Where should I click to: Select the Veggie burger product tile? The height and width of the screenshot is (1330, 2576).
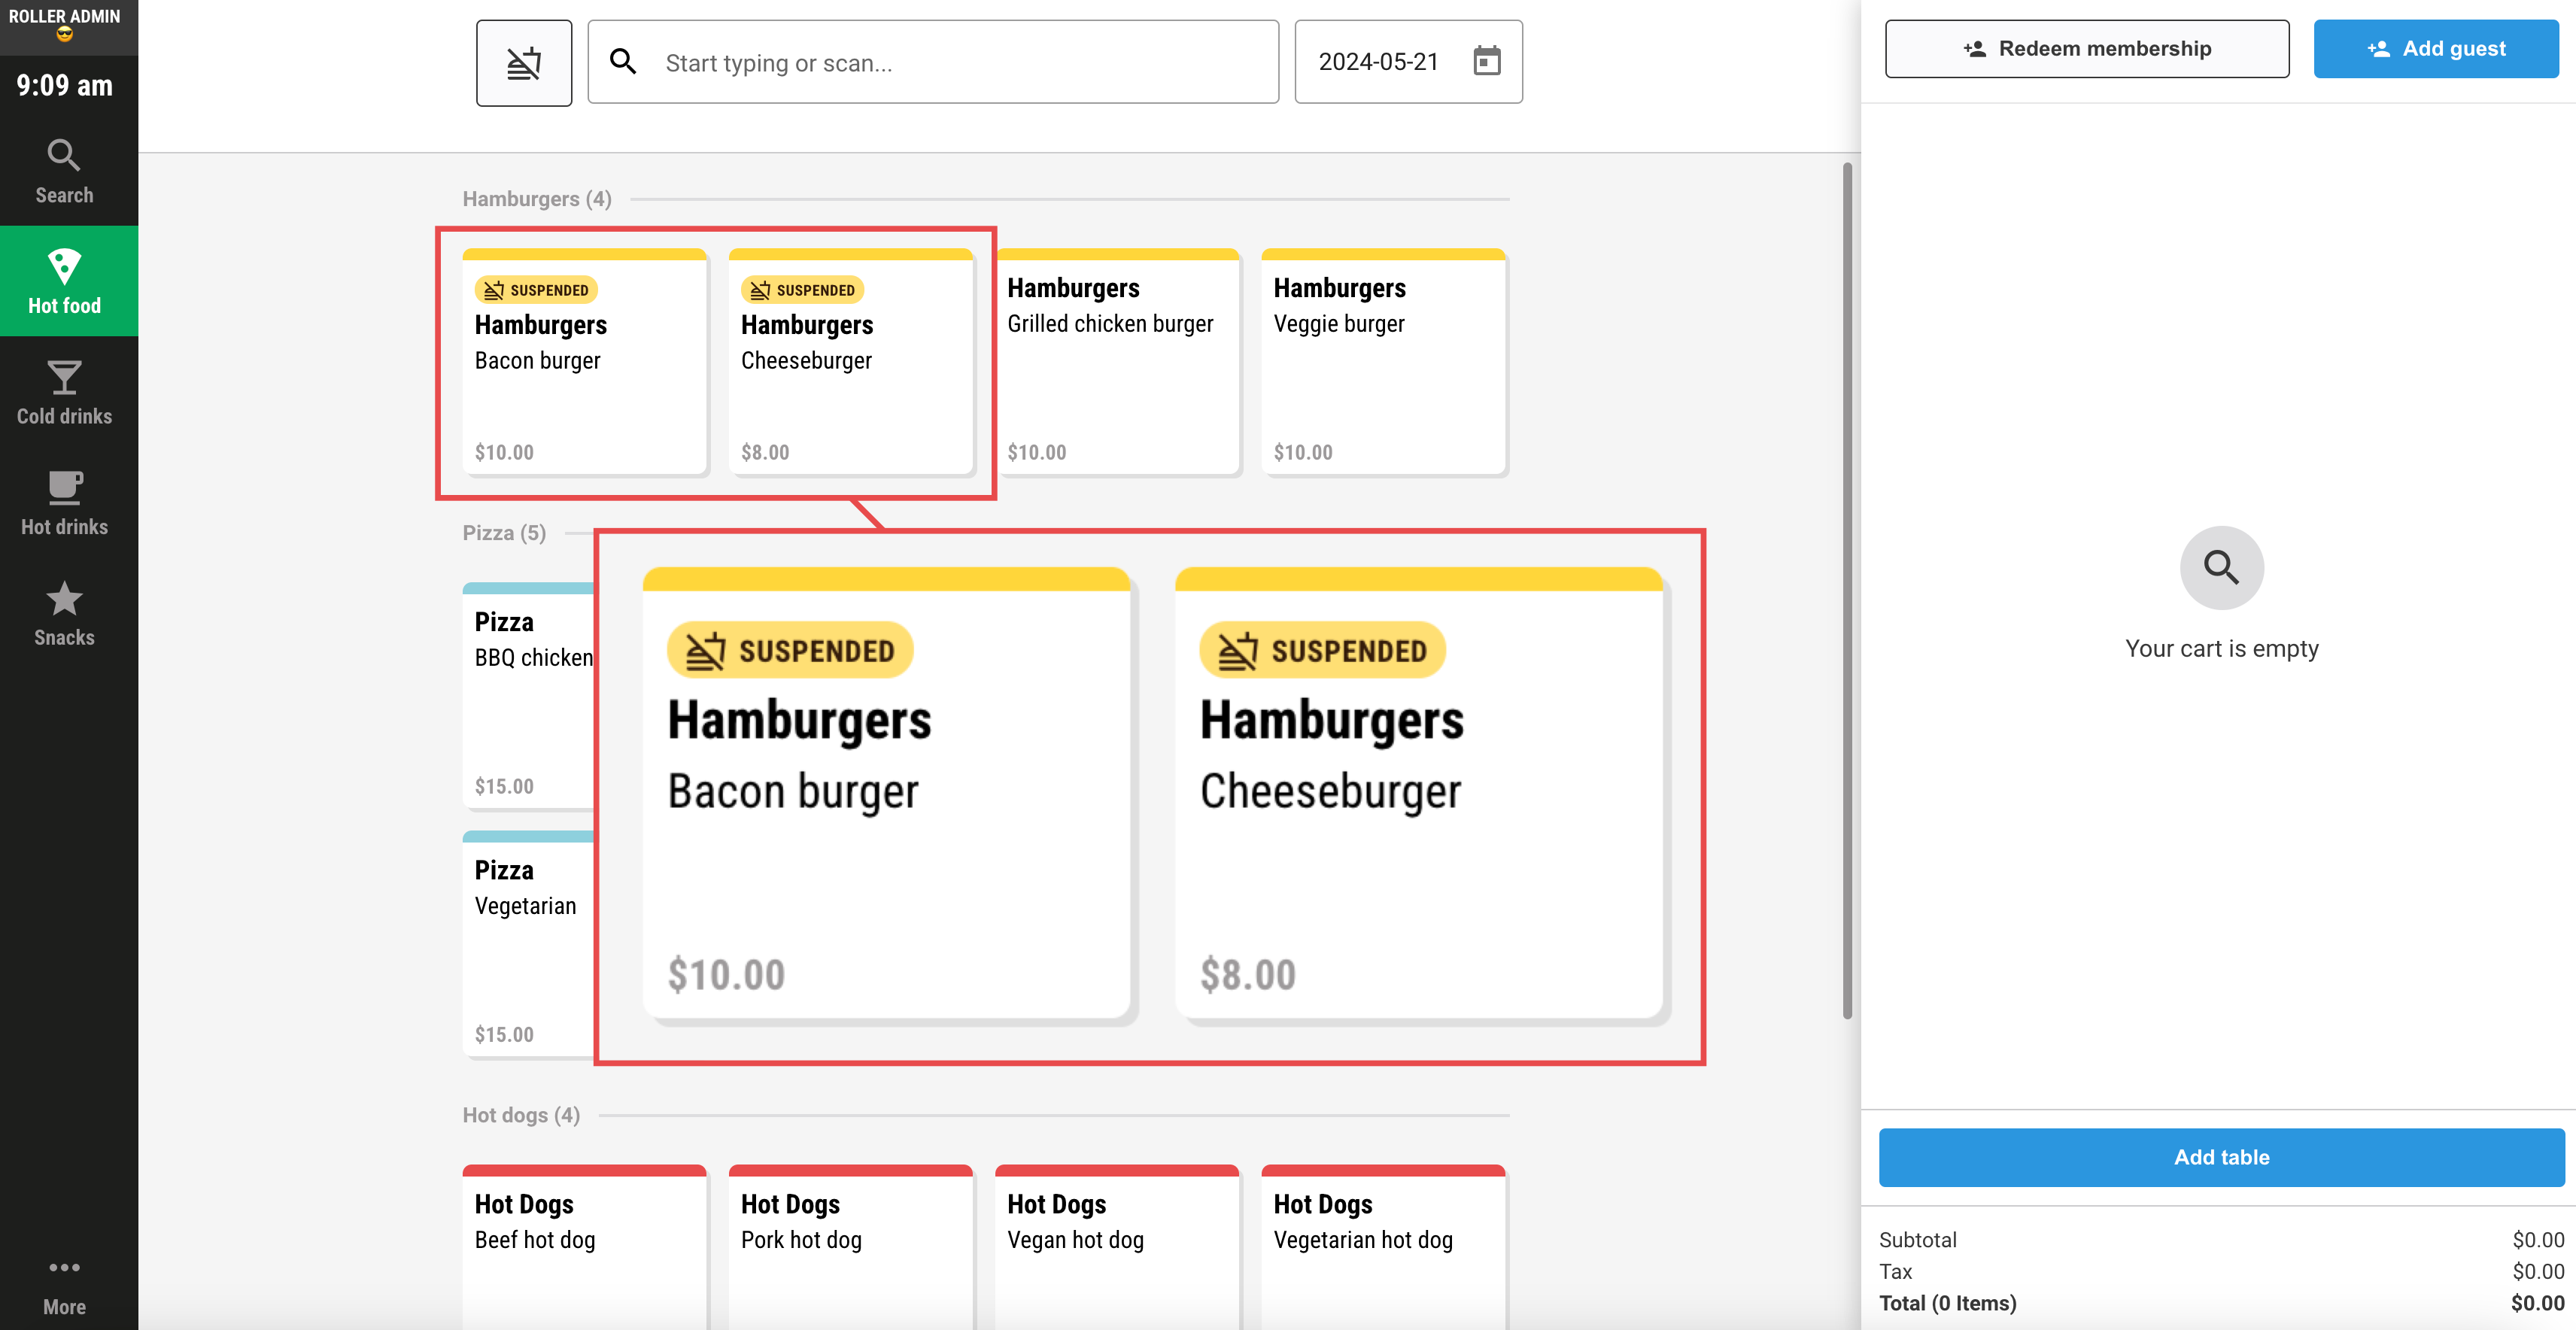click(x=1383, y=362)
